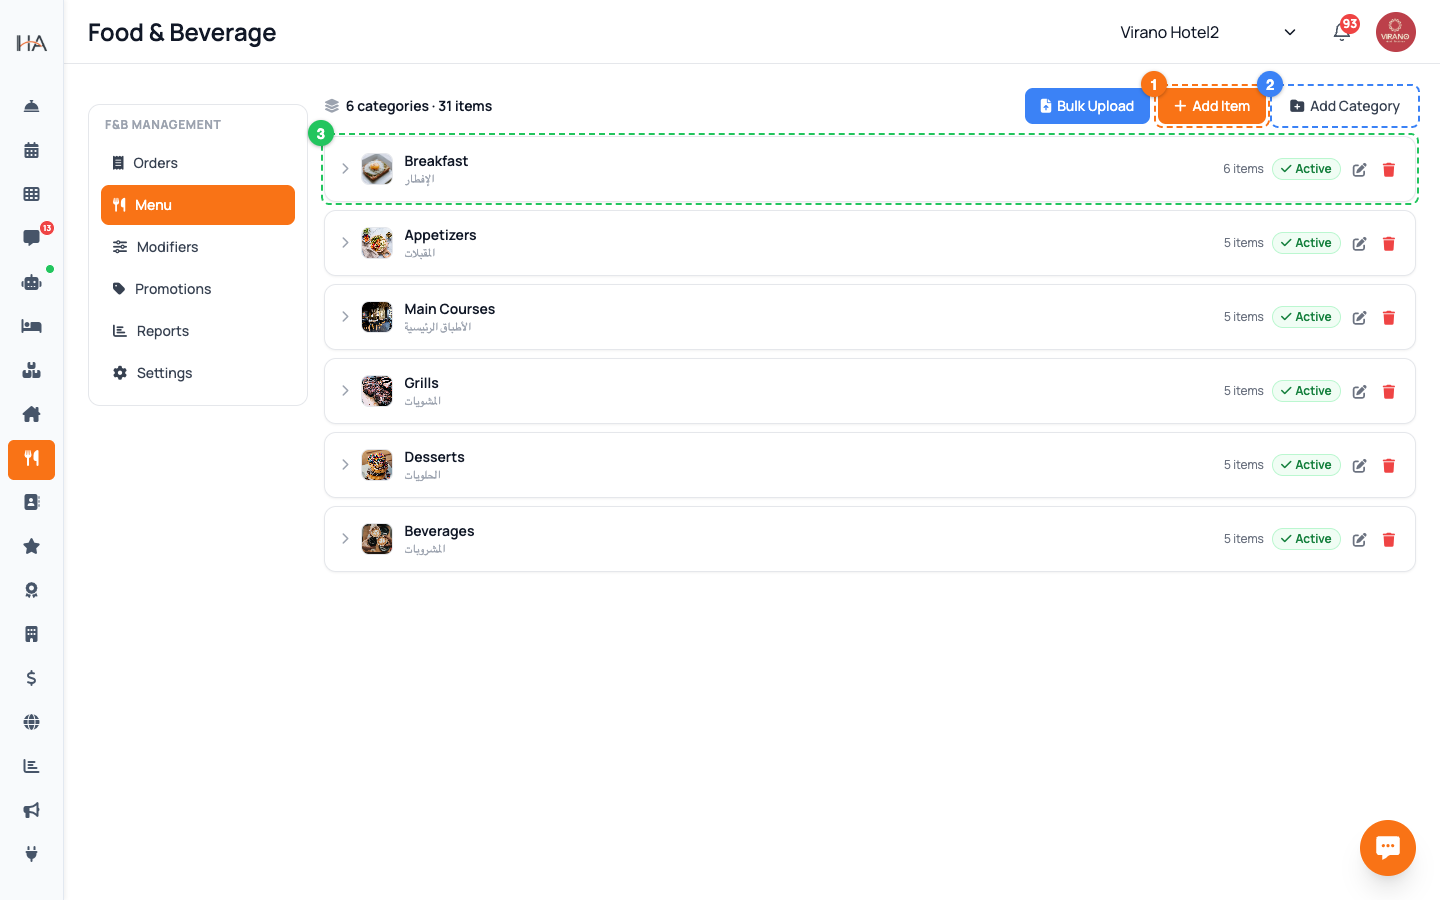Open the dollar sign finance icon
This screenshot has width=1440, height=900.
pyautogui.click(x=32, y=678)
